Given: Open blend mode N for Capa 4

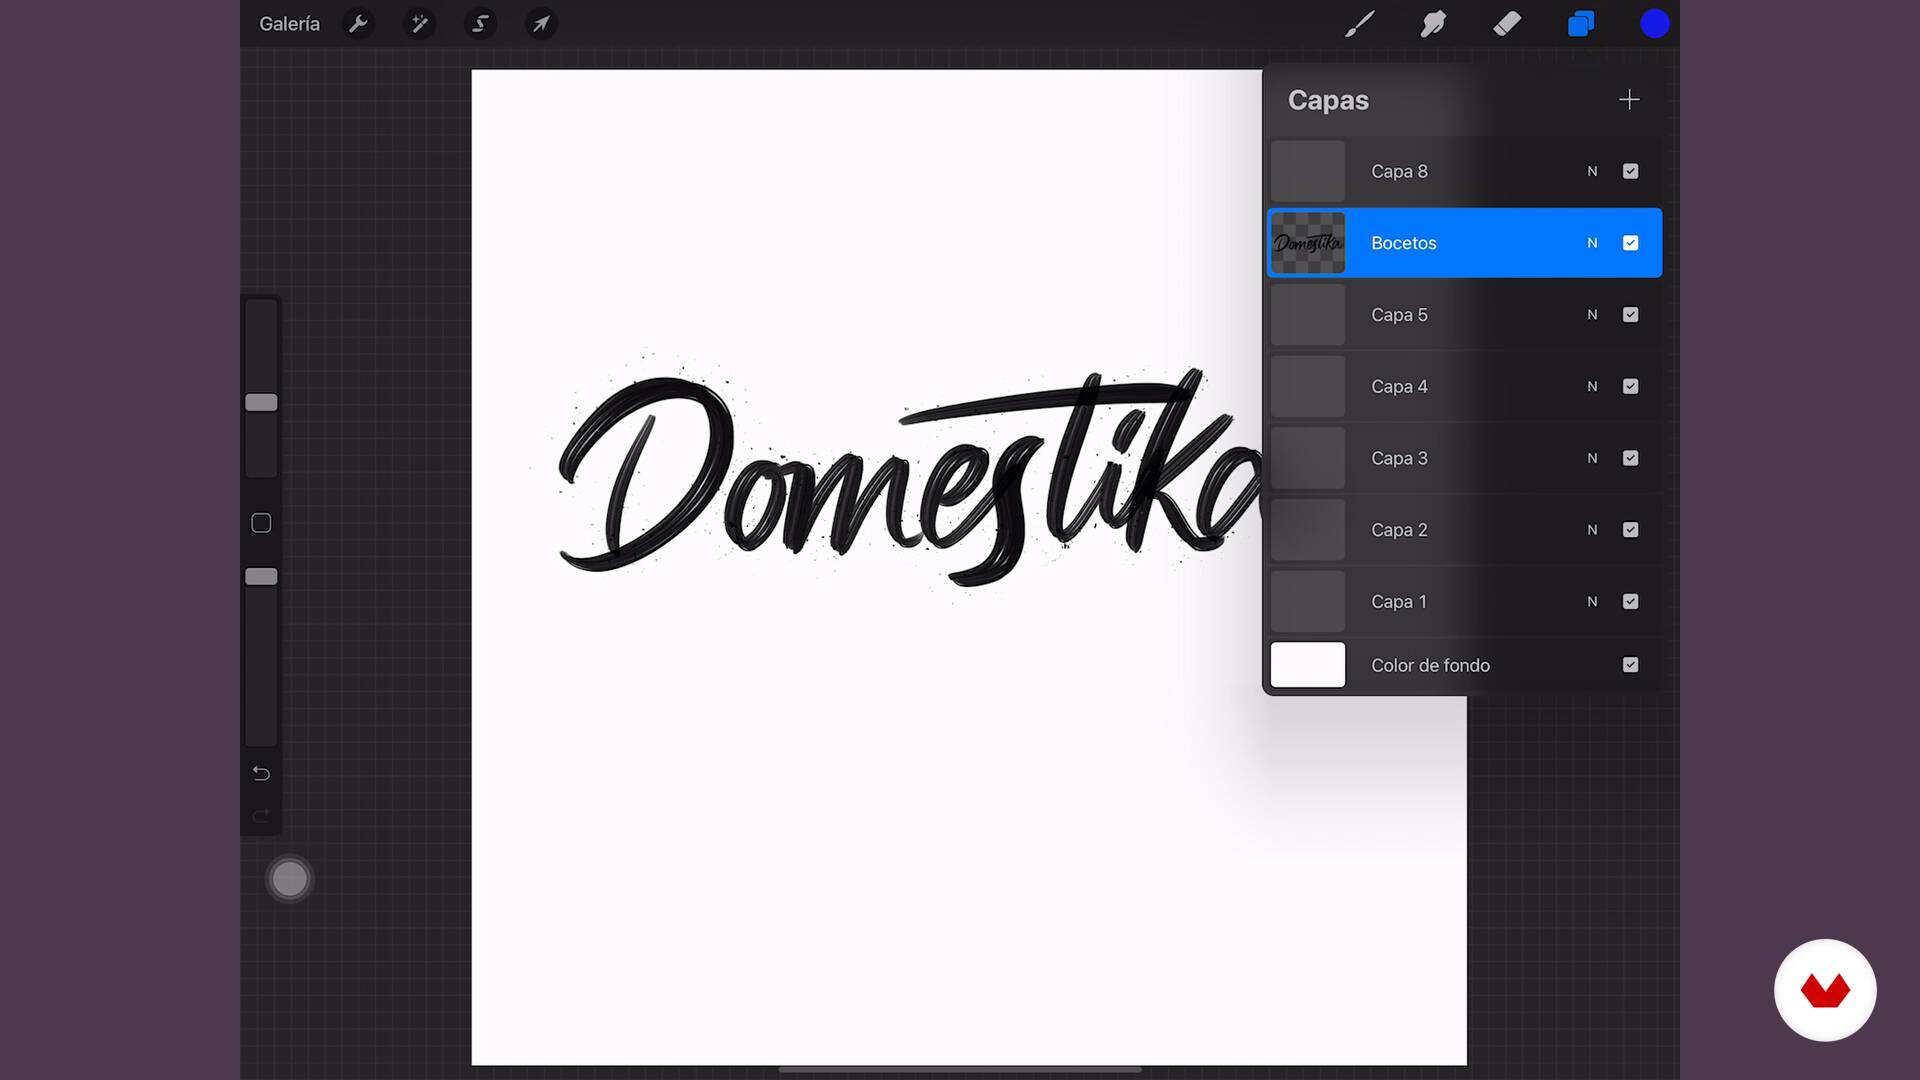Looking at the screenshot, I should click(x=1592, y=386).
